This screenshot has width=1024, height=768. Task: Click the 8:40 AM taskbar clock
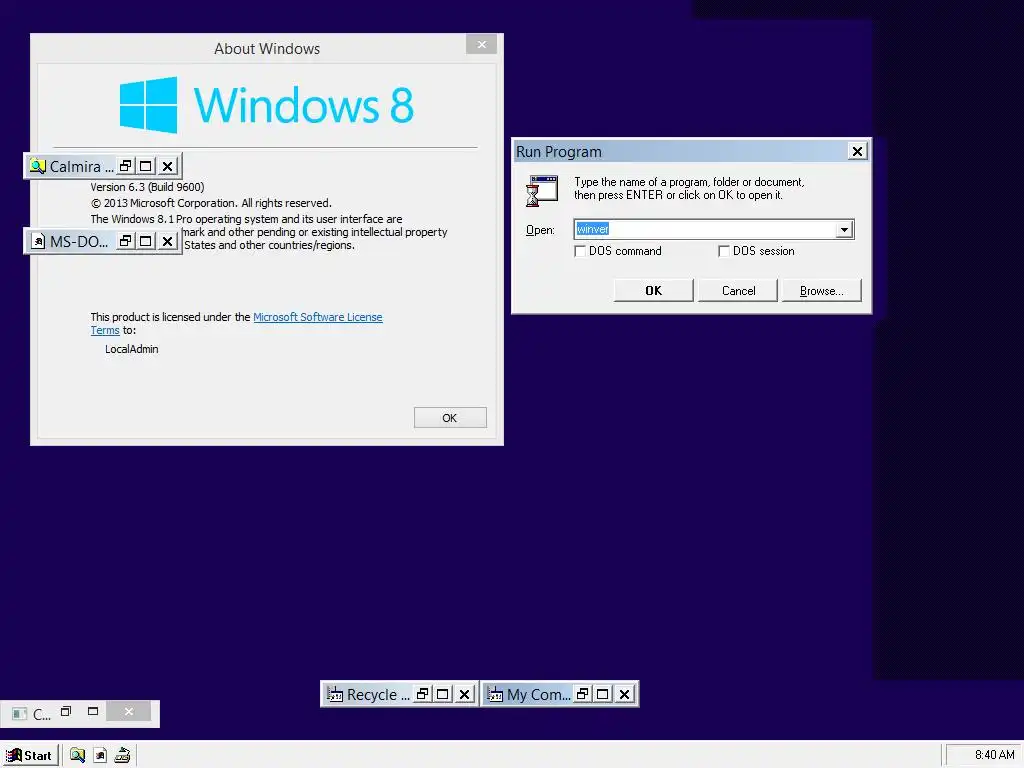click(x=995, y=755)
